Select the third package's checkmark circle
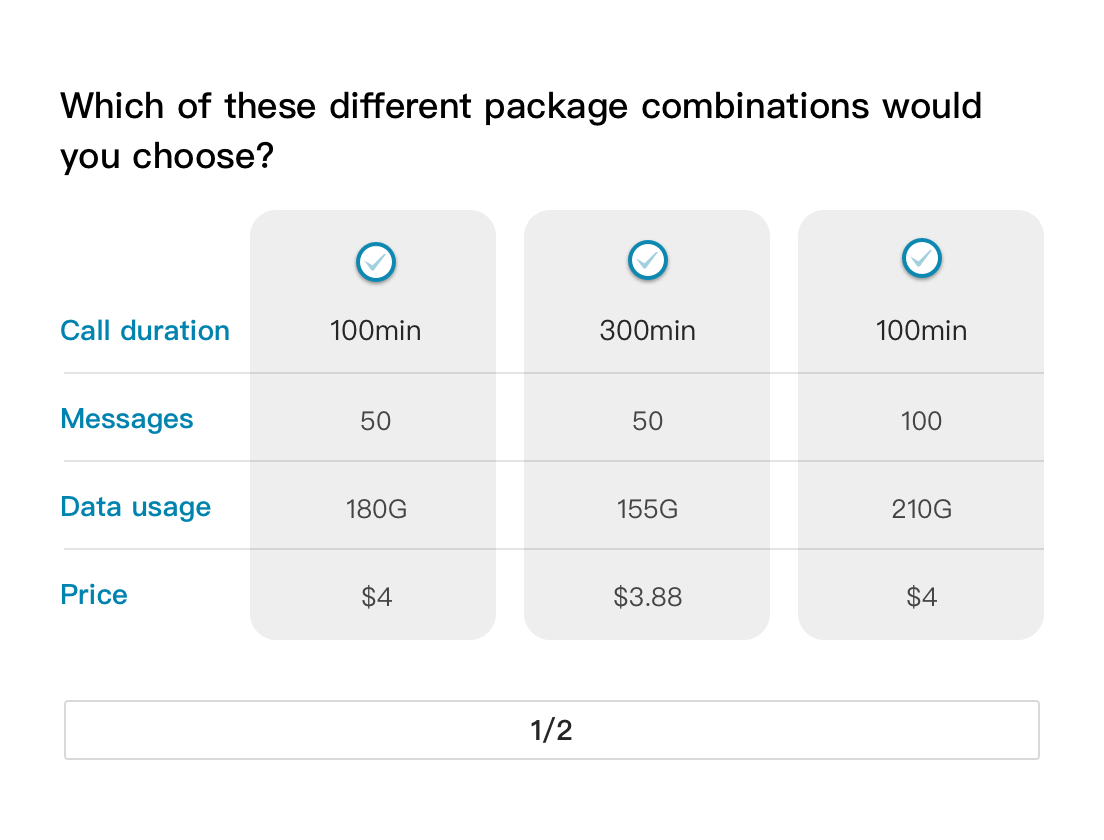1104x840 pixels. (x=922, y=258)
